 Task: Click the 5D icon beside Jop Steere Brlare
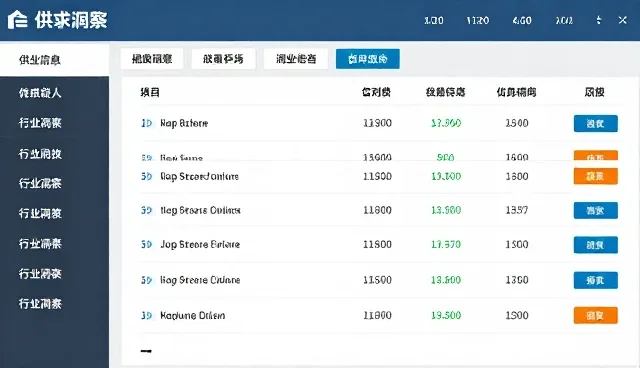[x=147, y=245]
